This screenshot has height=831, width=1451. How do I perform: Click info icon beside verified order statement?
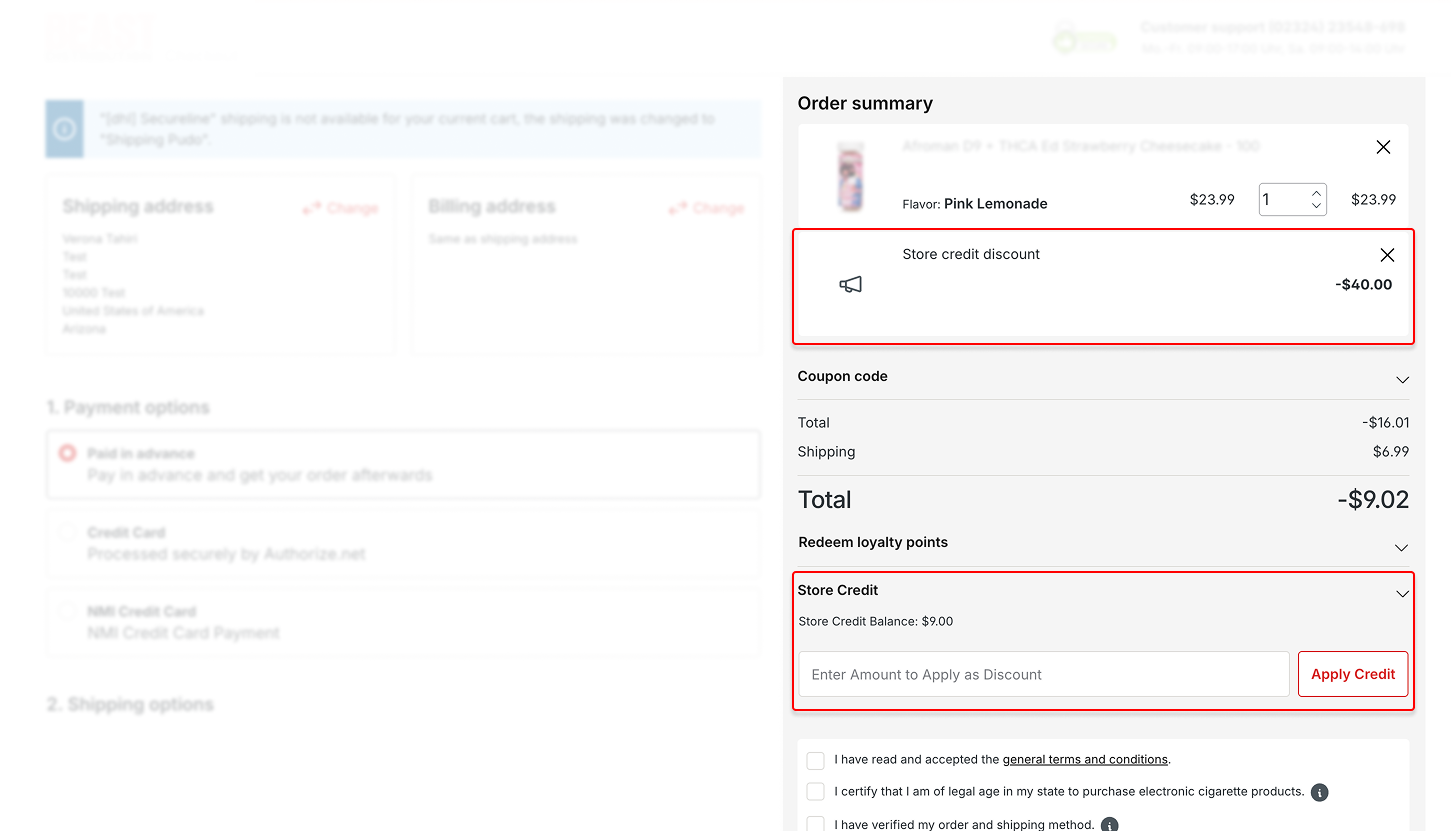[1109, 825]
